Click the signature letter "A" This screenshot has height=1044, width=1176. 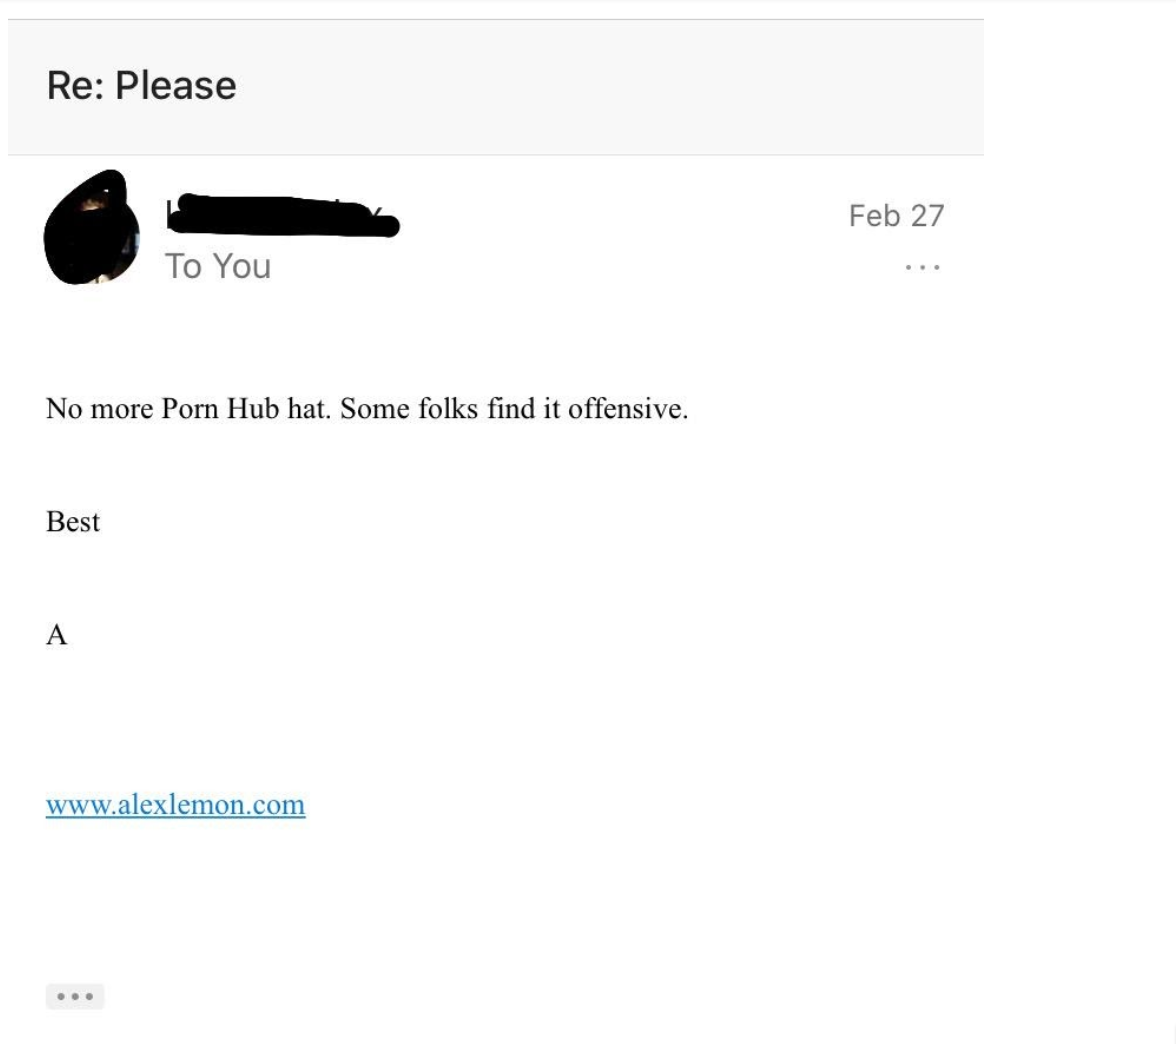coord(57,635)
